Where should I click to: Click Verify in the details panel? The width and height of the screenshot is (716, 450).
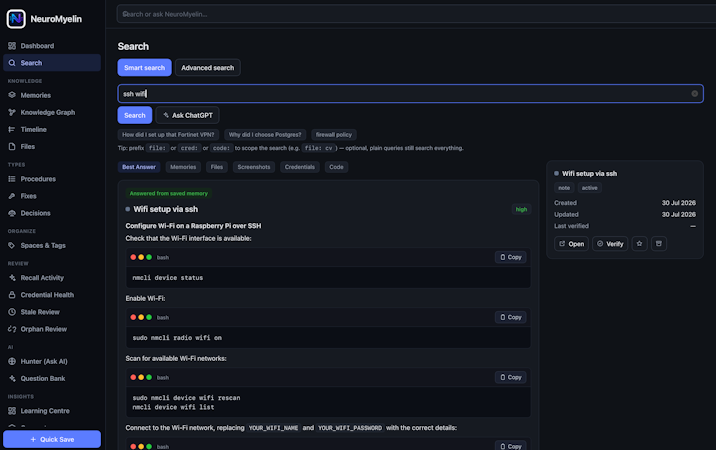point(610,244)
